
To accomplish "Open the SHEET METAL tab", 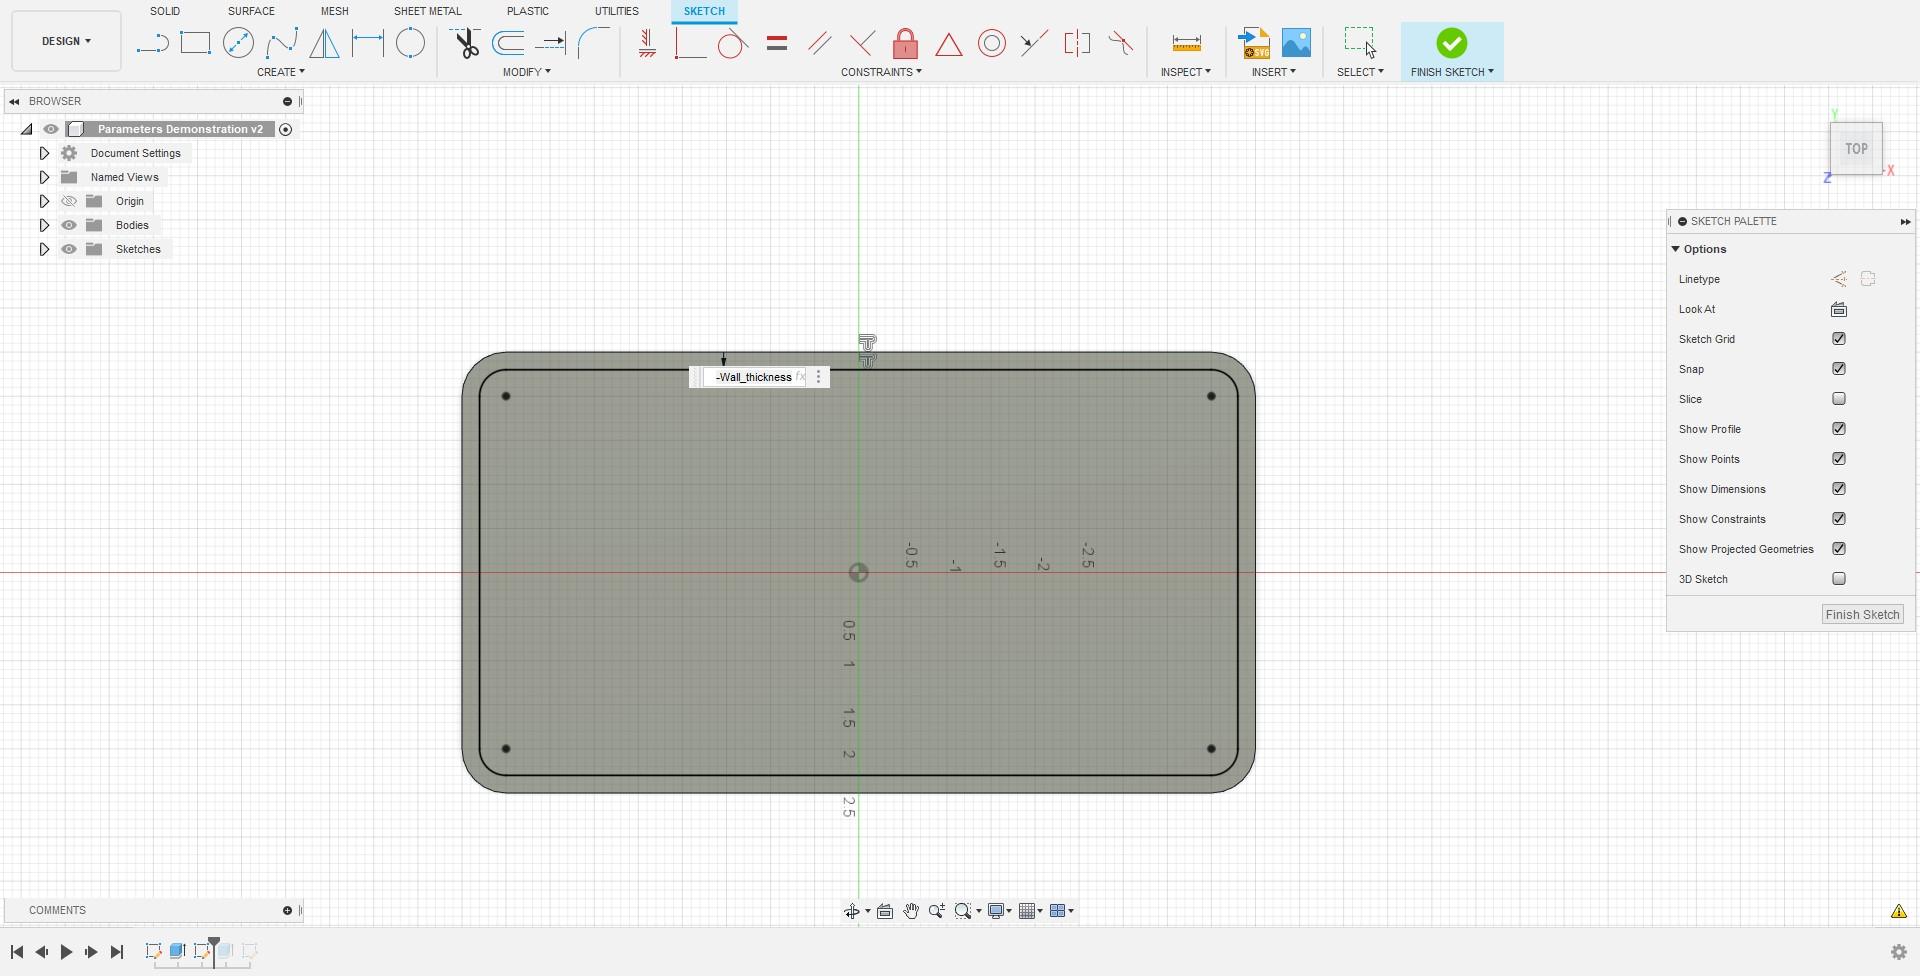I will click(x=427, y=11).
